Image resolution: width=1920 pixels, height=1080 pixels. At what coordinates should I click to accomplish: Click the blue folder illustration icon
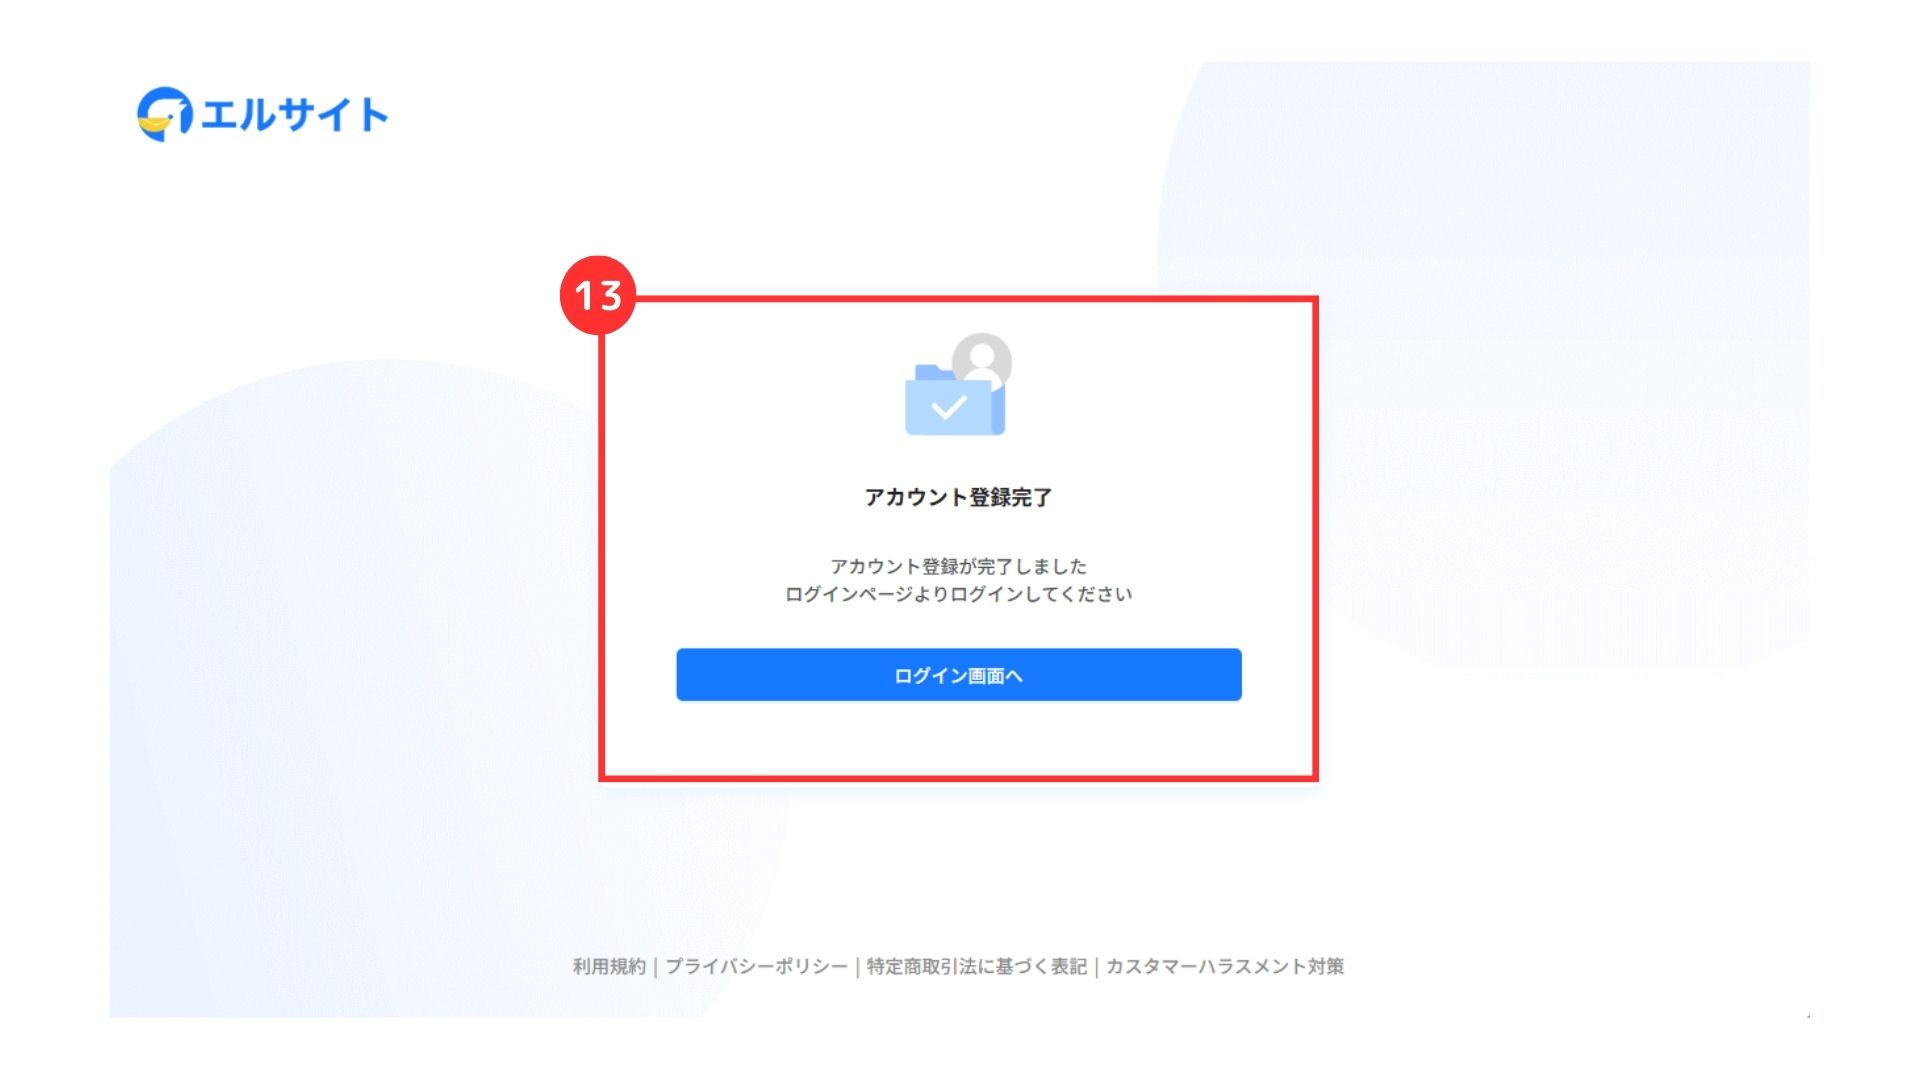tap(954, 401)
